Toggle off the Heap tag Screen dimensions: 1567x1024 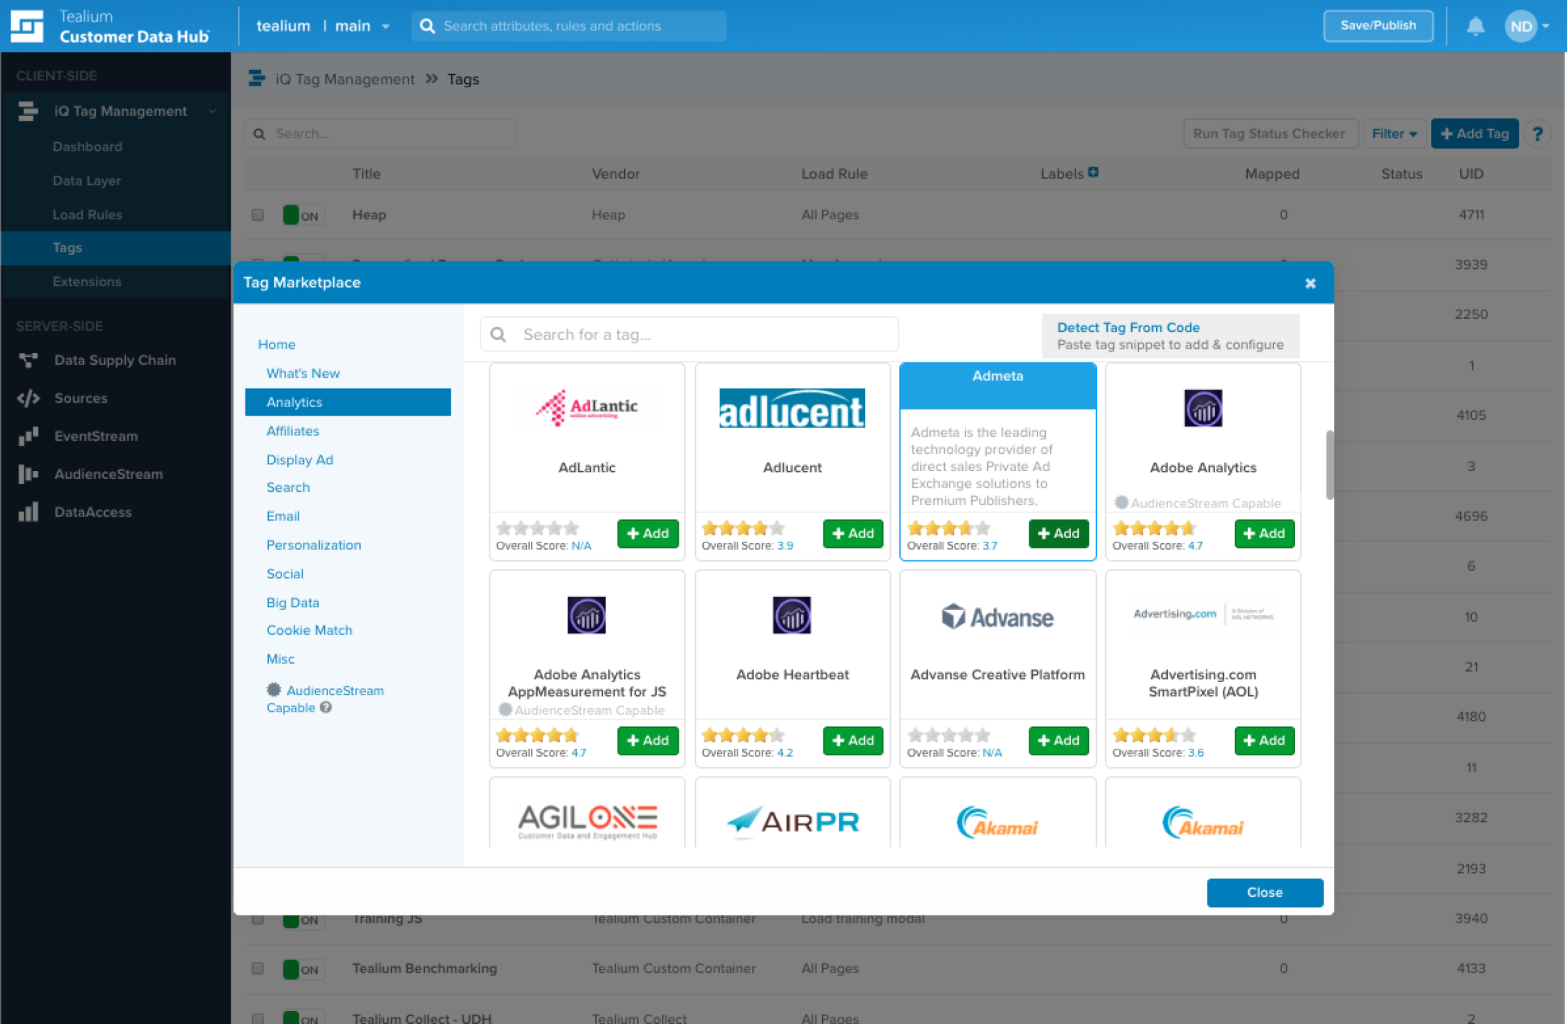click(x=303, y=214)
